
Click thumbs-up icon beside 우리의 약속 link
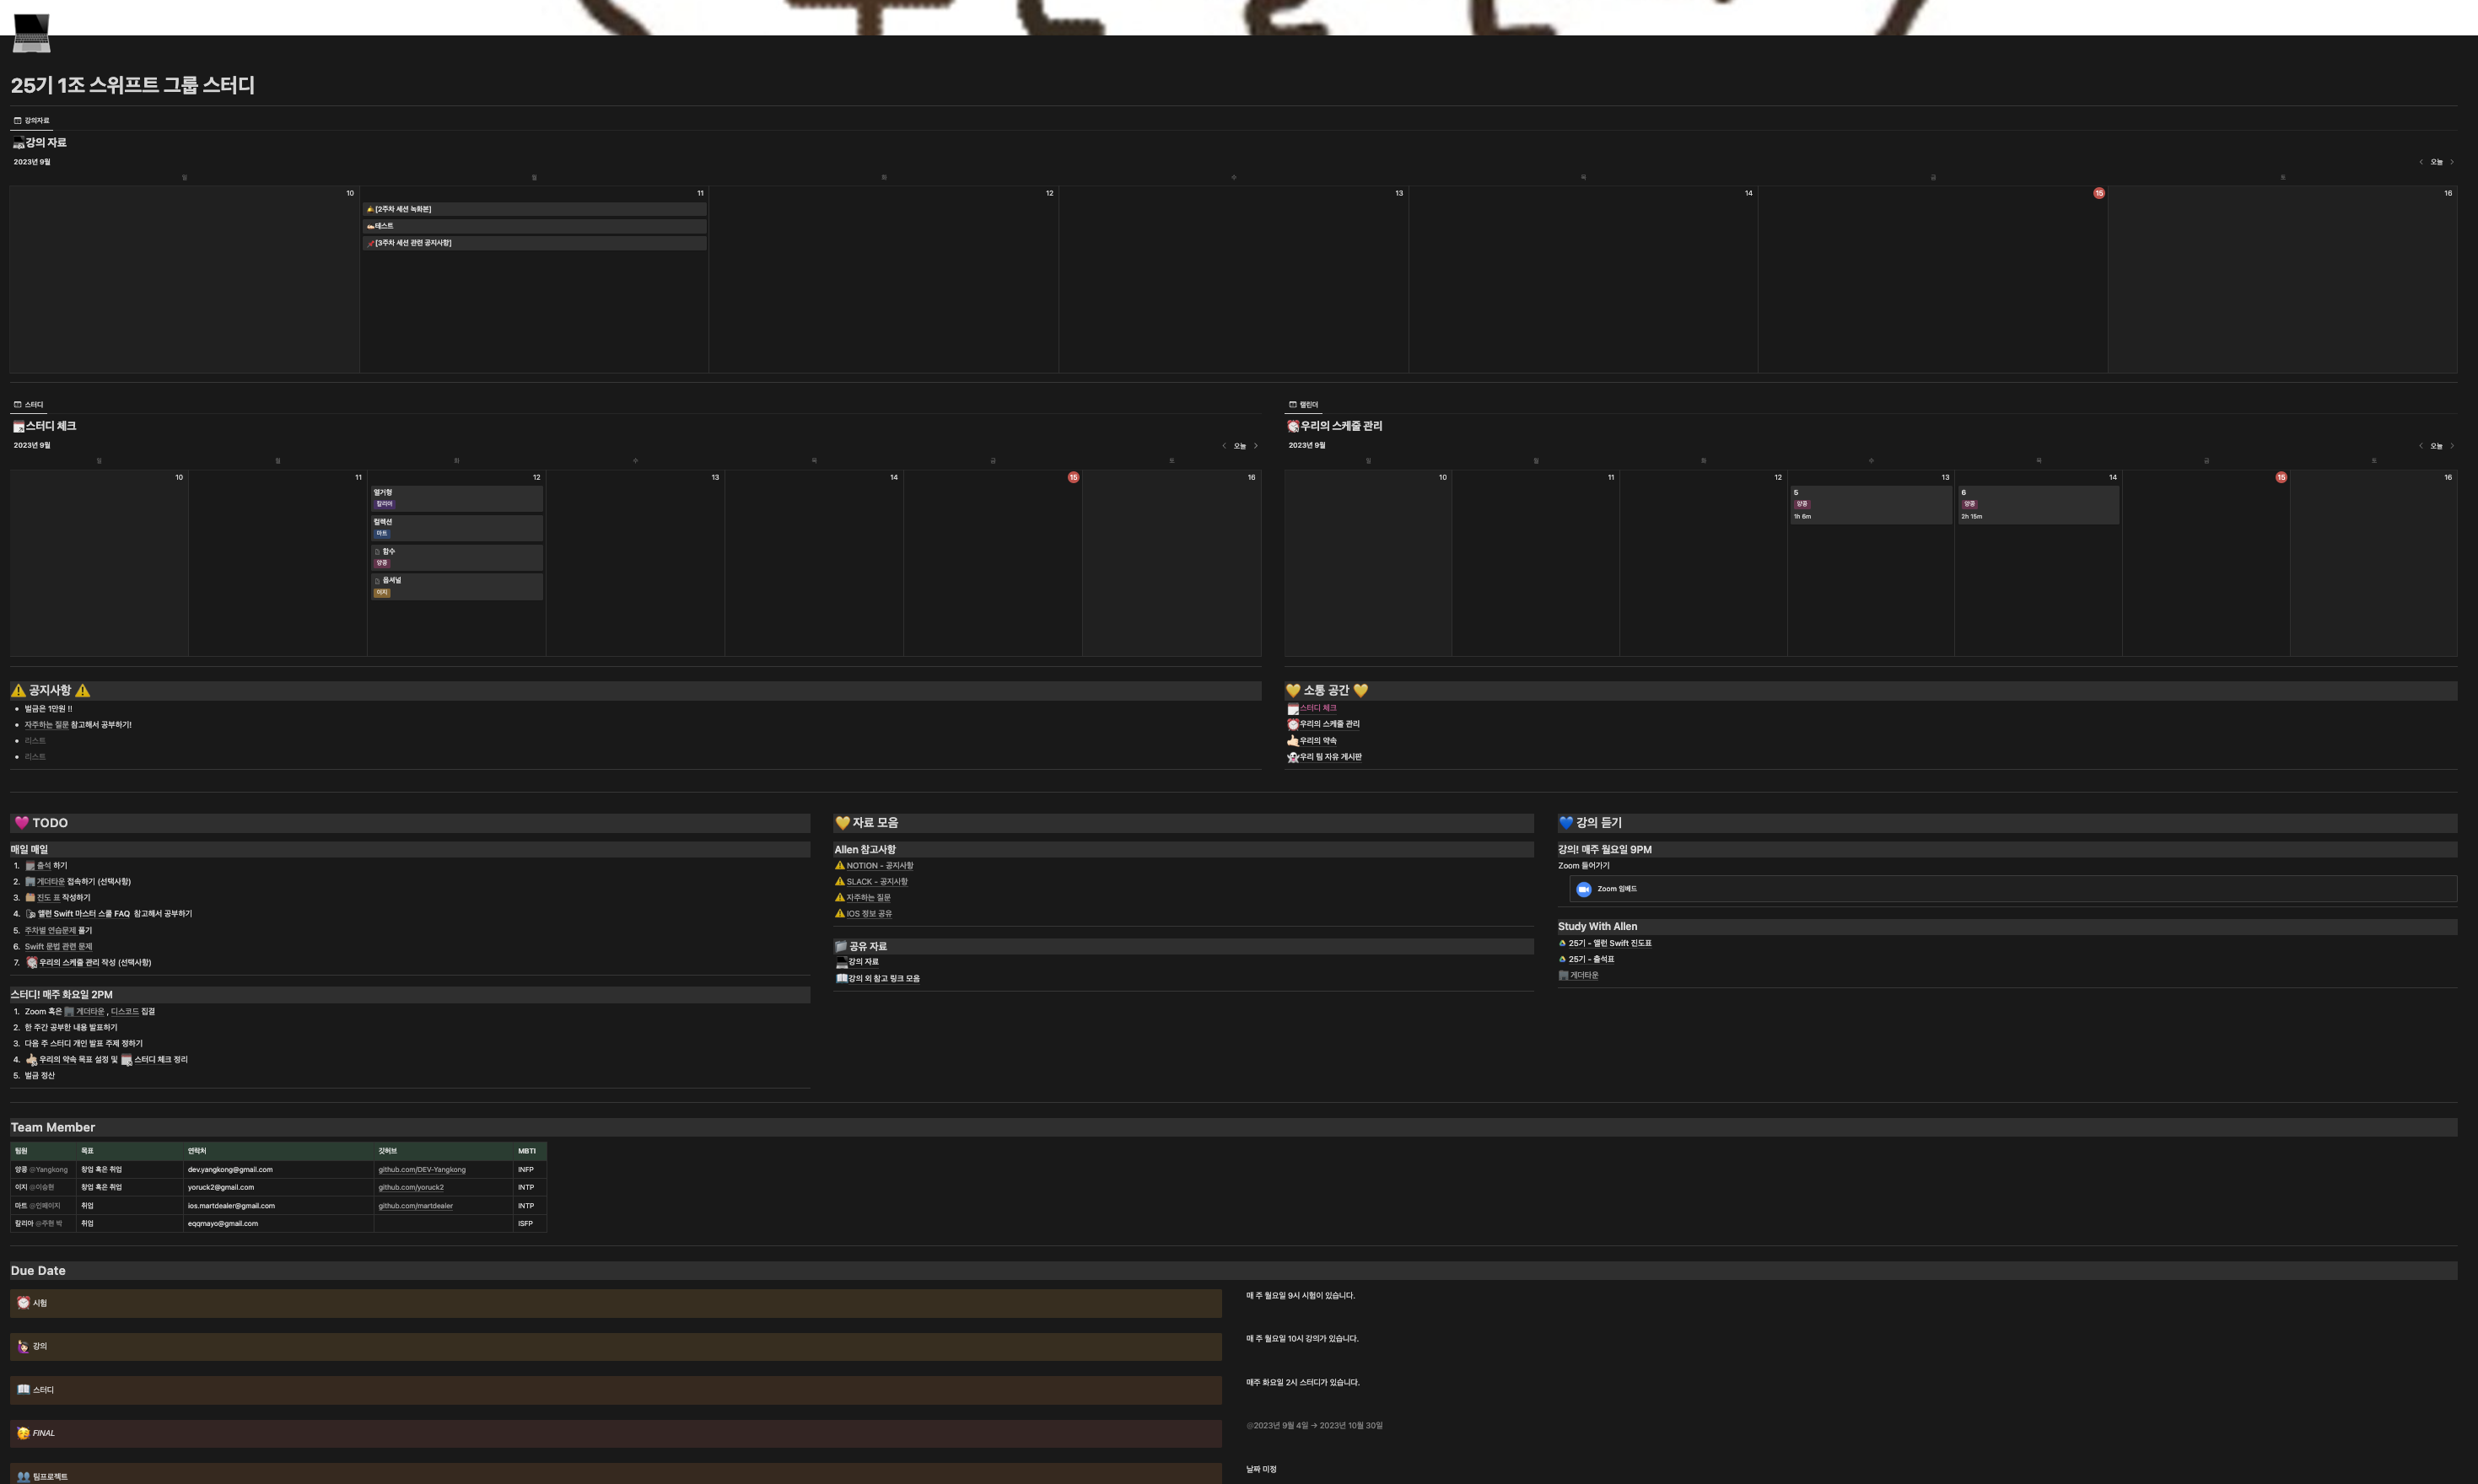click(x=1292, y=741)
